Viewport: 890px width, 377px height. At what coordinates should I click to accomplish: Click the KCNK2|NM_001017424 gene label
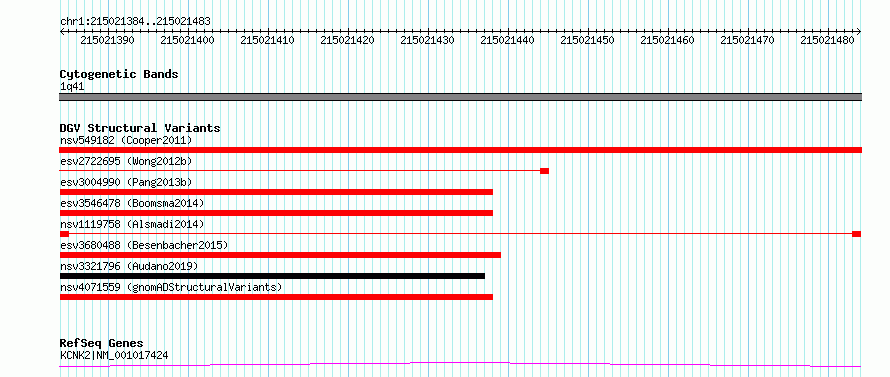pos(114,356)
